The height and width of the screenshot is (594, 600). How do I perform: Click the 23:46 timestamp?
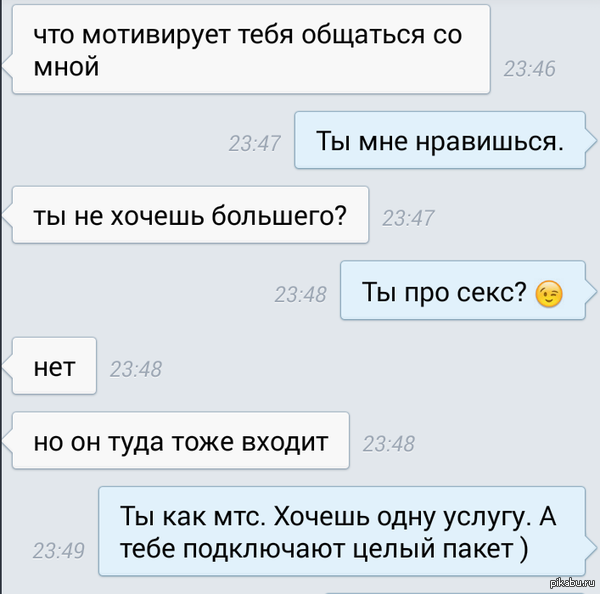click(529, 69)
